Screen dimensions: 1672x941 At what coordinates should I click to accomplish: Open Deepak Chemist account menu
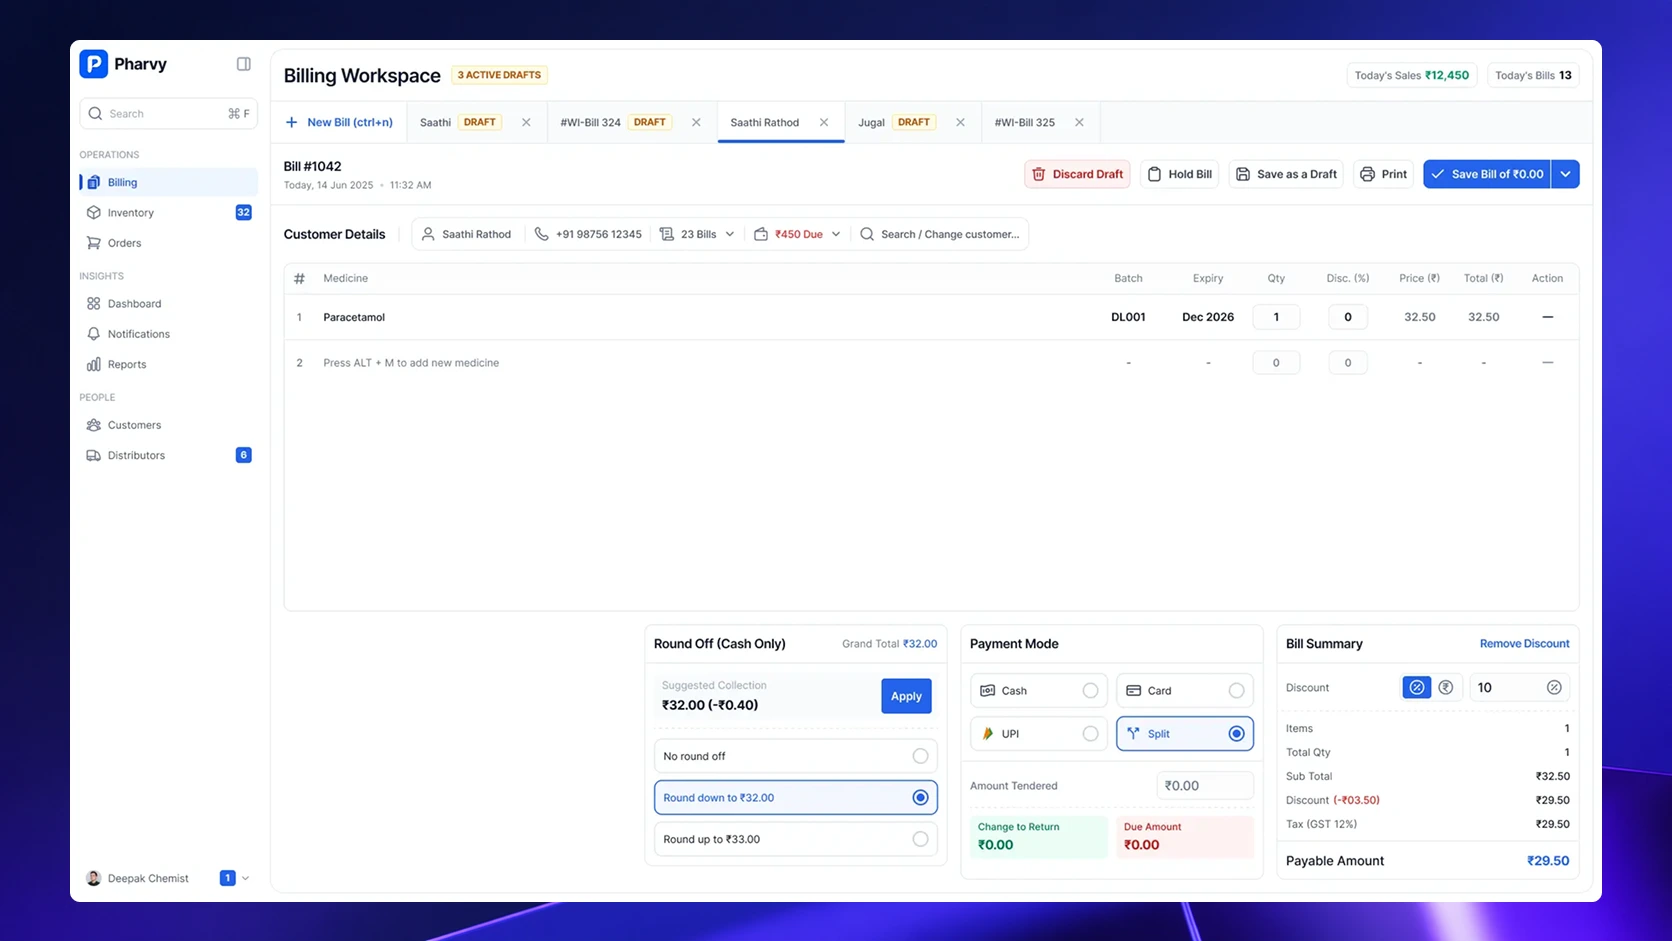pos(168,878)
